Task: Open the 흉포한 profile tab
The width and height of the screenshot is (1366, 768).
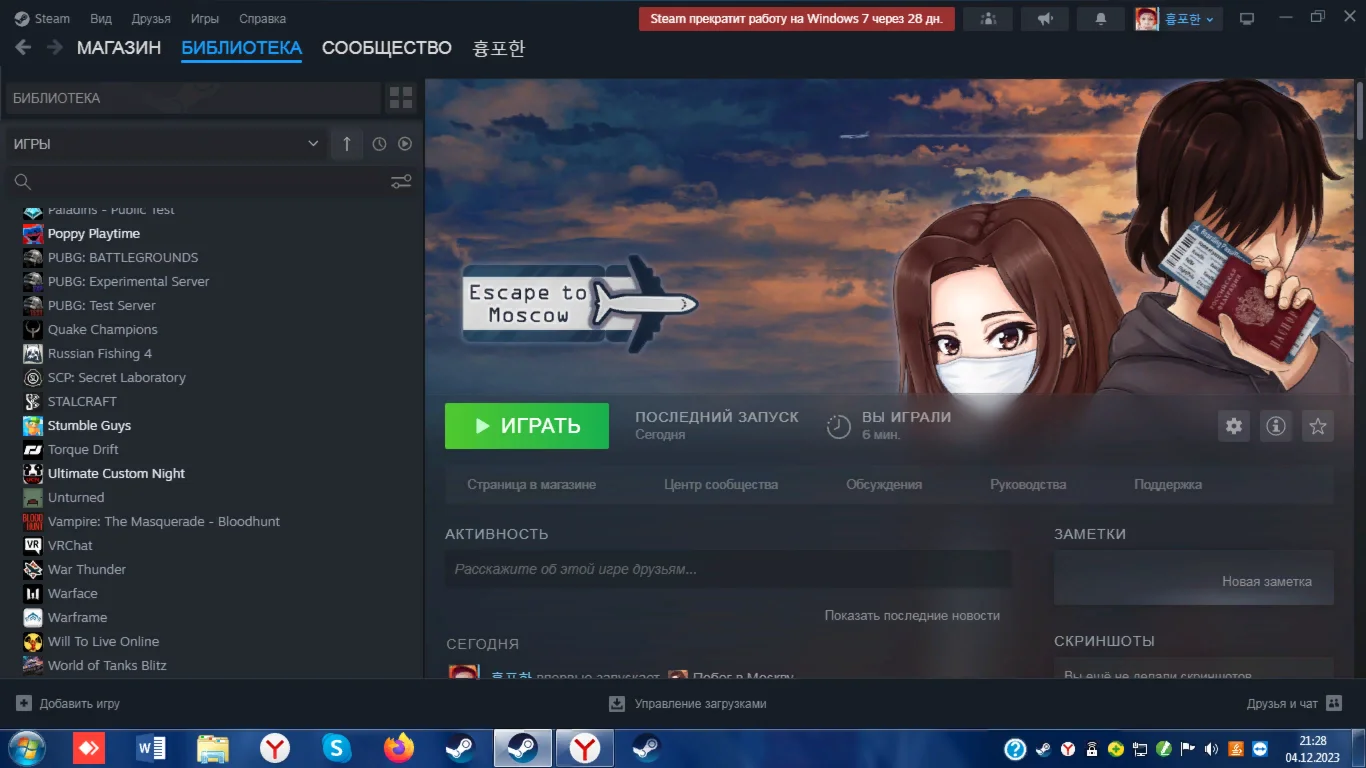Action: tap(499, 48)
